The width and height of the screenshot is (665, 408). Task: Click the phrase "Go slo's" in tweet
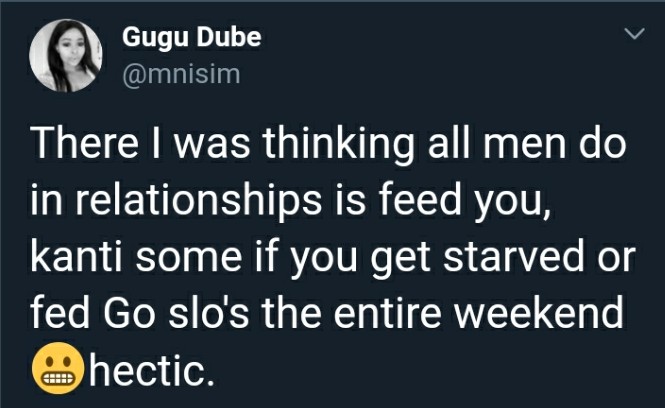tap(175, 311)
